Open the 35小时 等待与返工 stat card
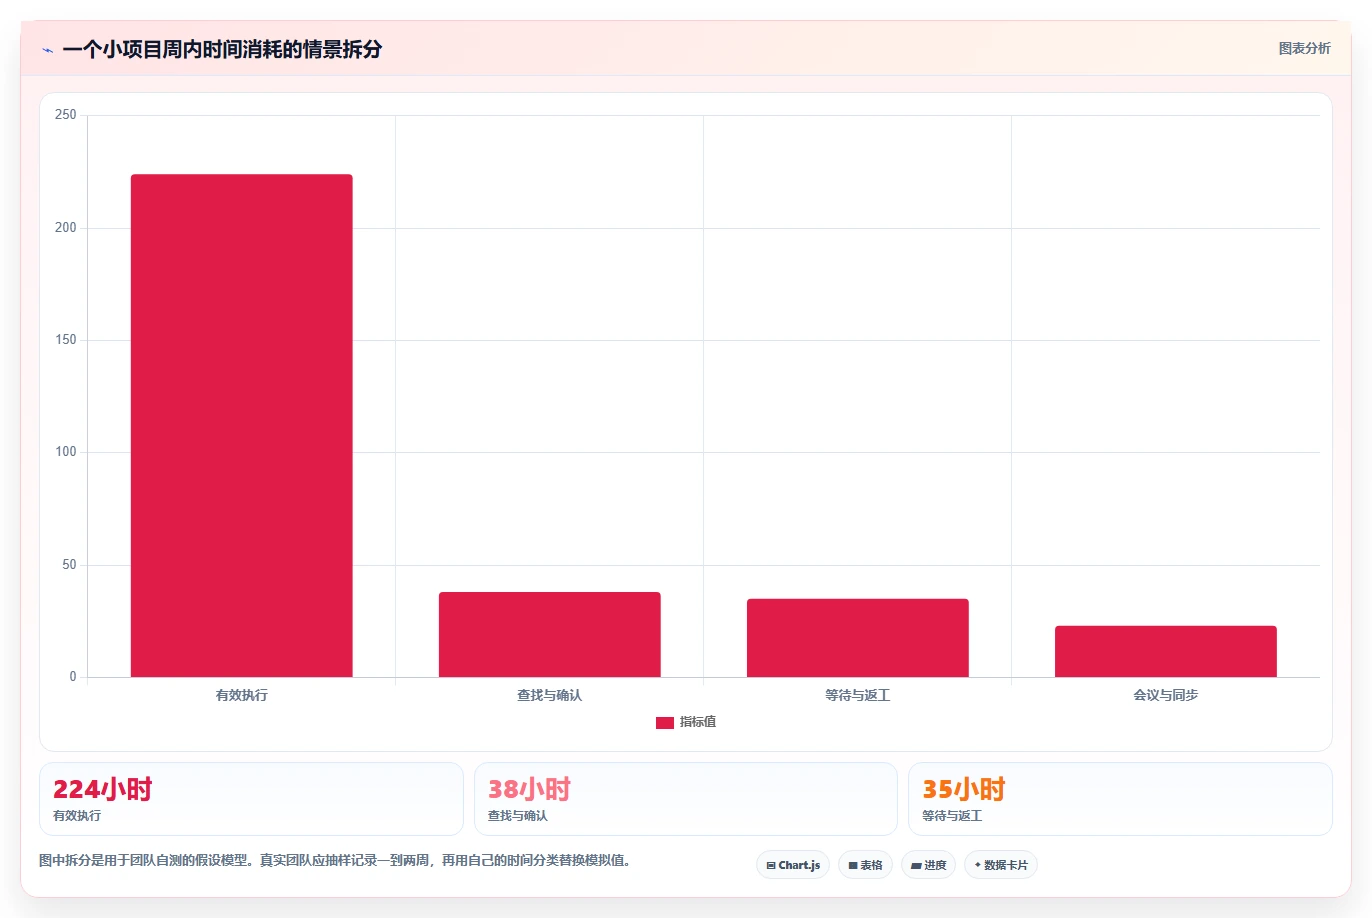Screen dimensions: 1372x918 1120,799
